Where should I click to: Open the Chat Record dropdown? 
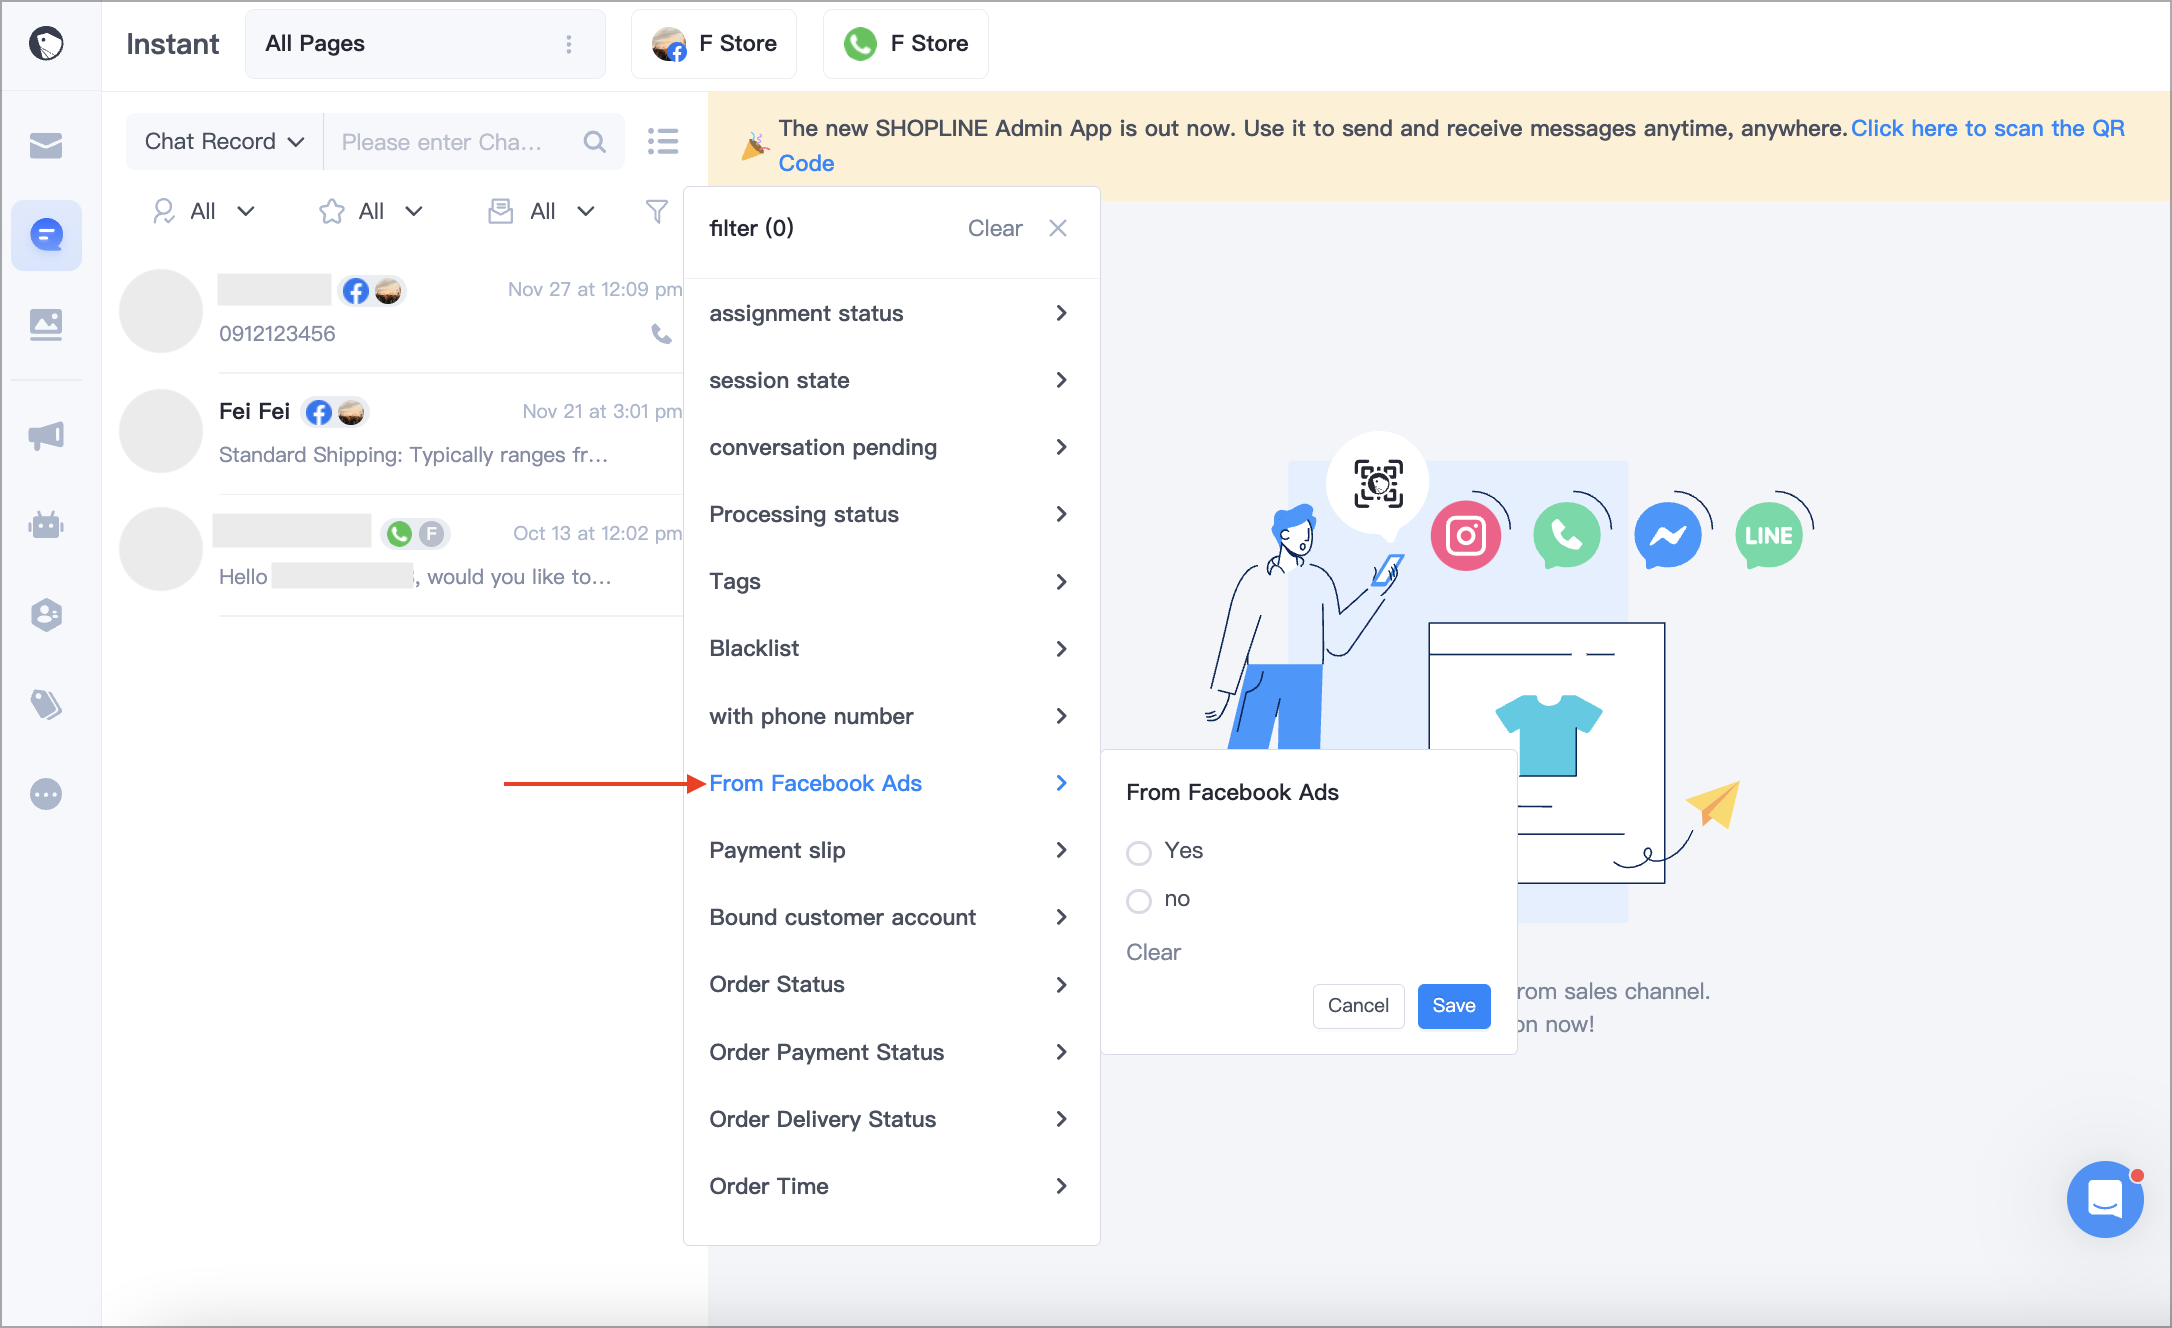click(x=225, y=142)
